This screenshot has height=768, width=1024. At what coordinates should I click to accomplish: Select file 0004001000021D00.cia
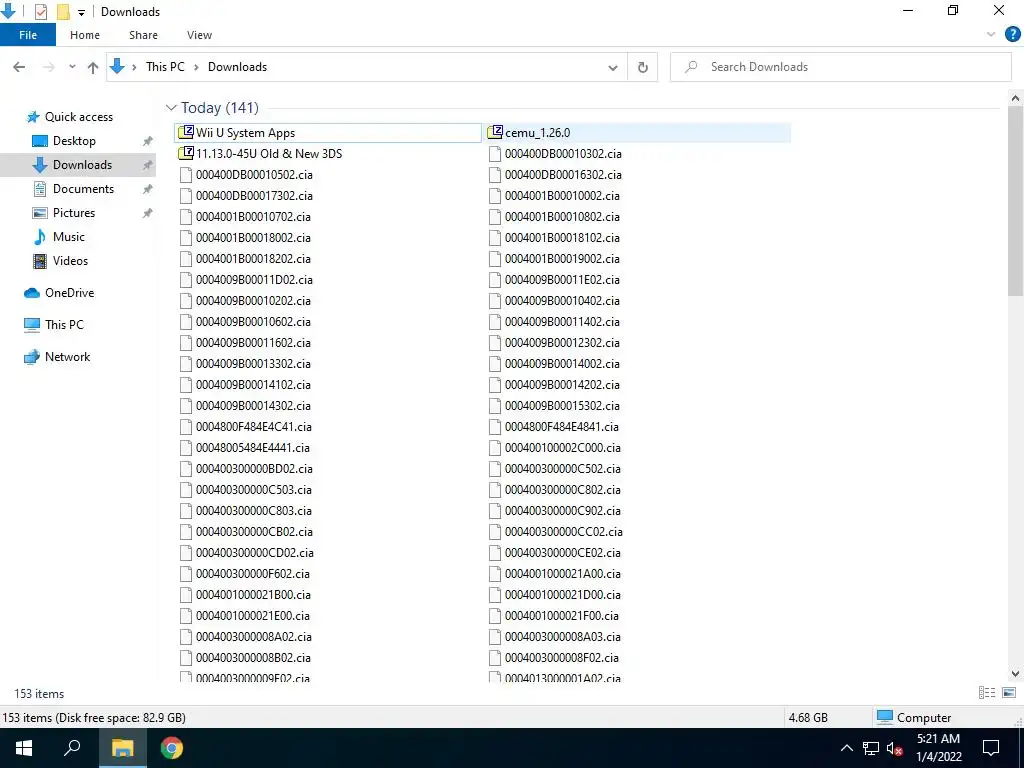[x=555, y=594]
